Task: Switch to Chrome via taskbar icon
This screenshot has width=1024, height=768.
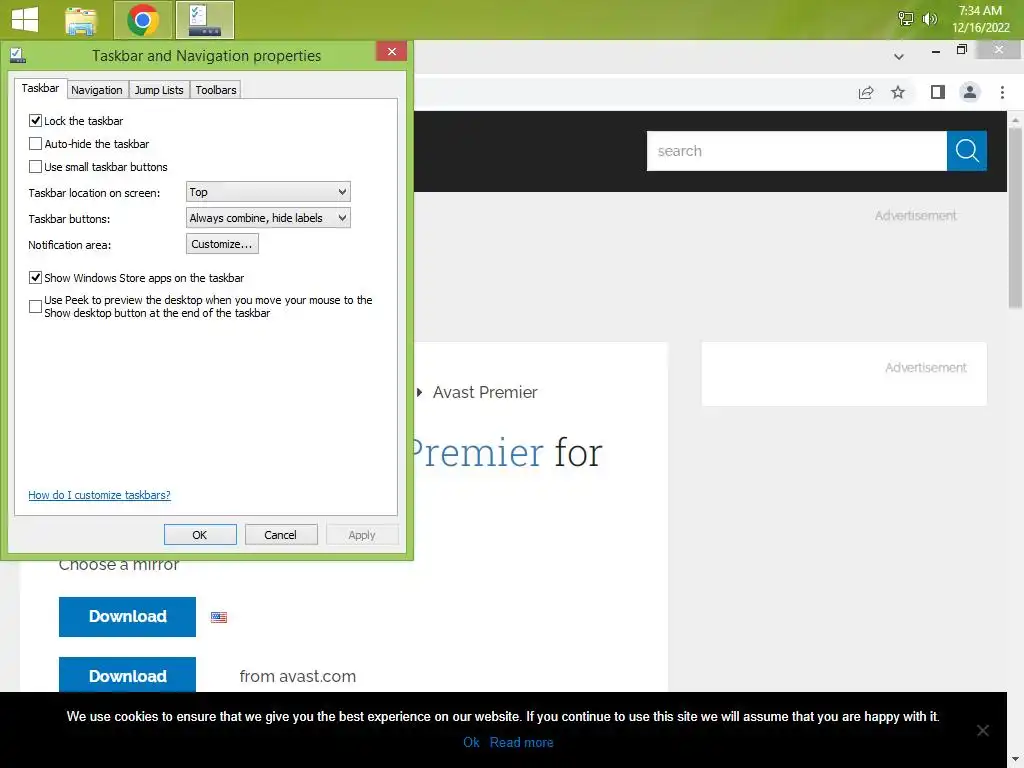Action: 143,20
